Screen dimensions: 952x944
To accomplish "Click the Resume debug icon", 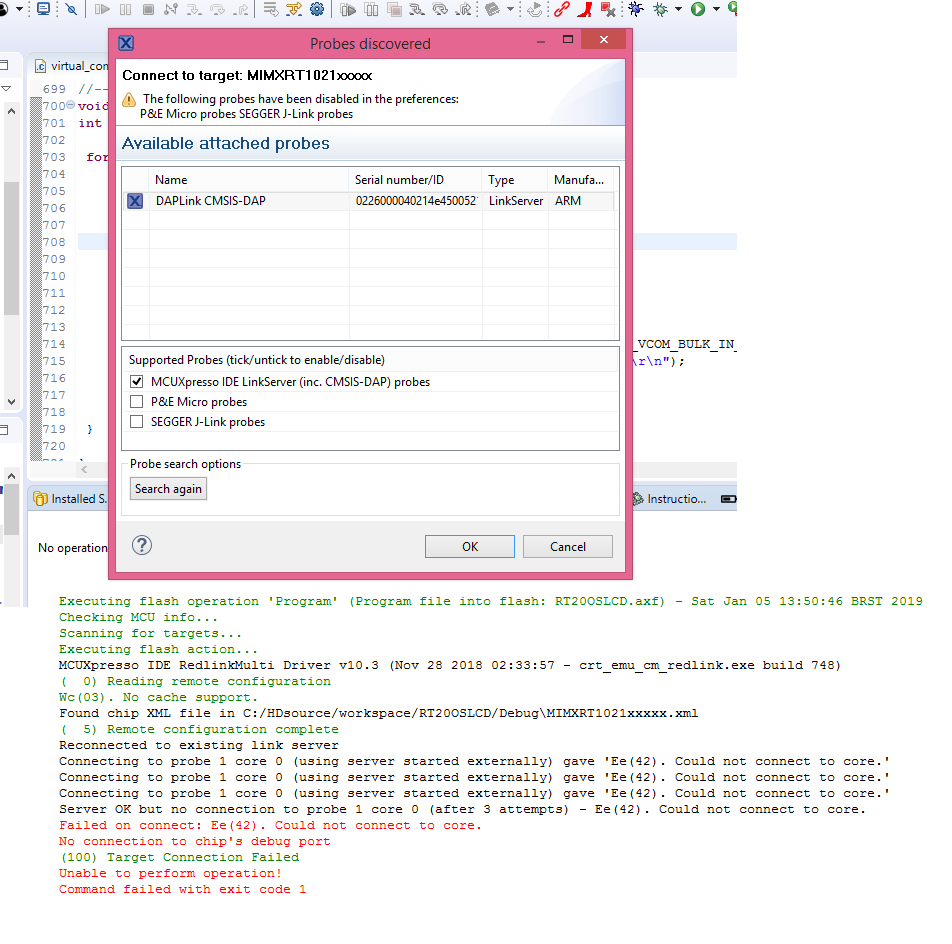I will tap(102, 11).
